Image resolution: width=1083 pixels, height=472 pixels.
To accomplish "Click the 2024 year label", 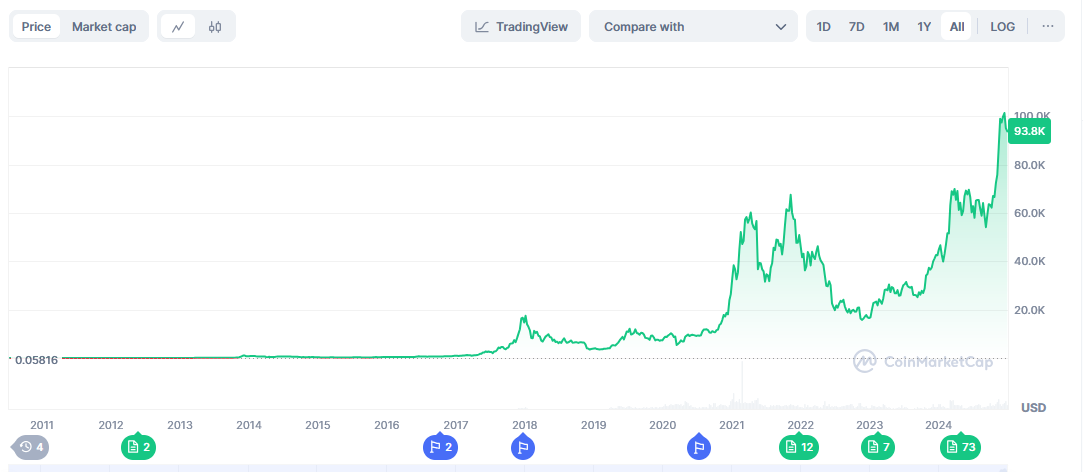I will (939, 424).
